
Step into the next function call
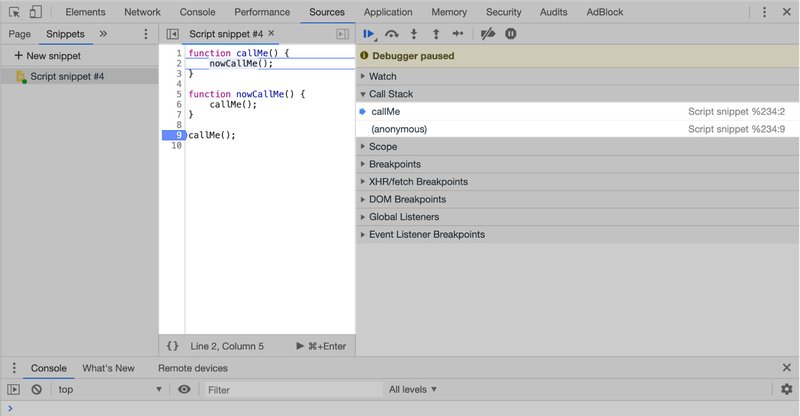[x=414, y=34]
